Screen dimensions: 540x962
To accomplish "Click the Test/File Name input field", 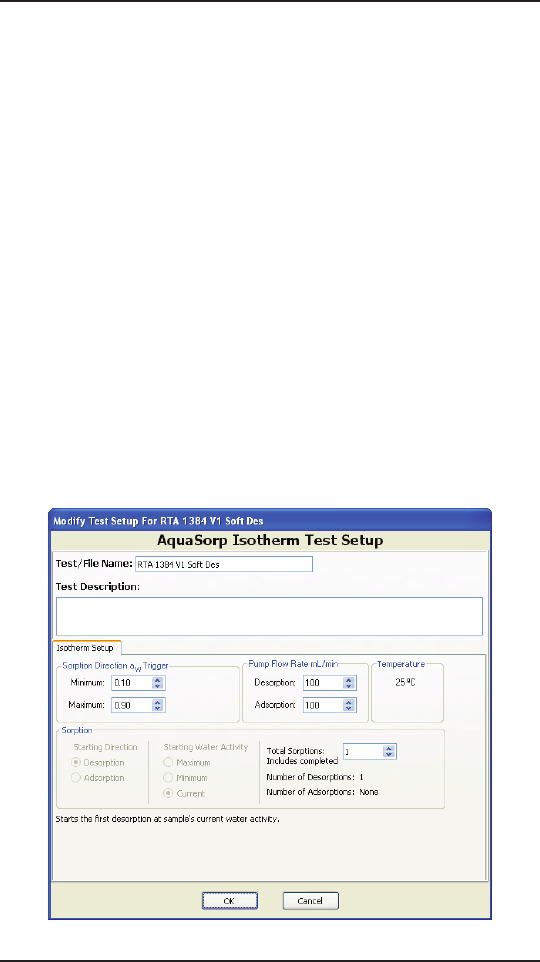I will tap(223, 564).
